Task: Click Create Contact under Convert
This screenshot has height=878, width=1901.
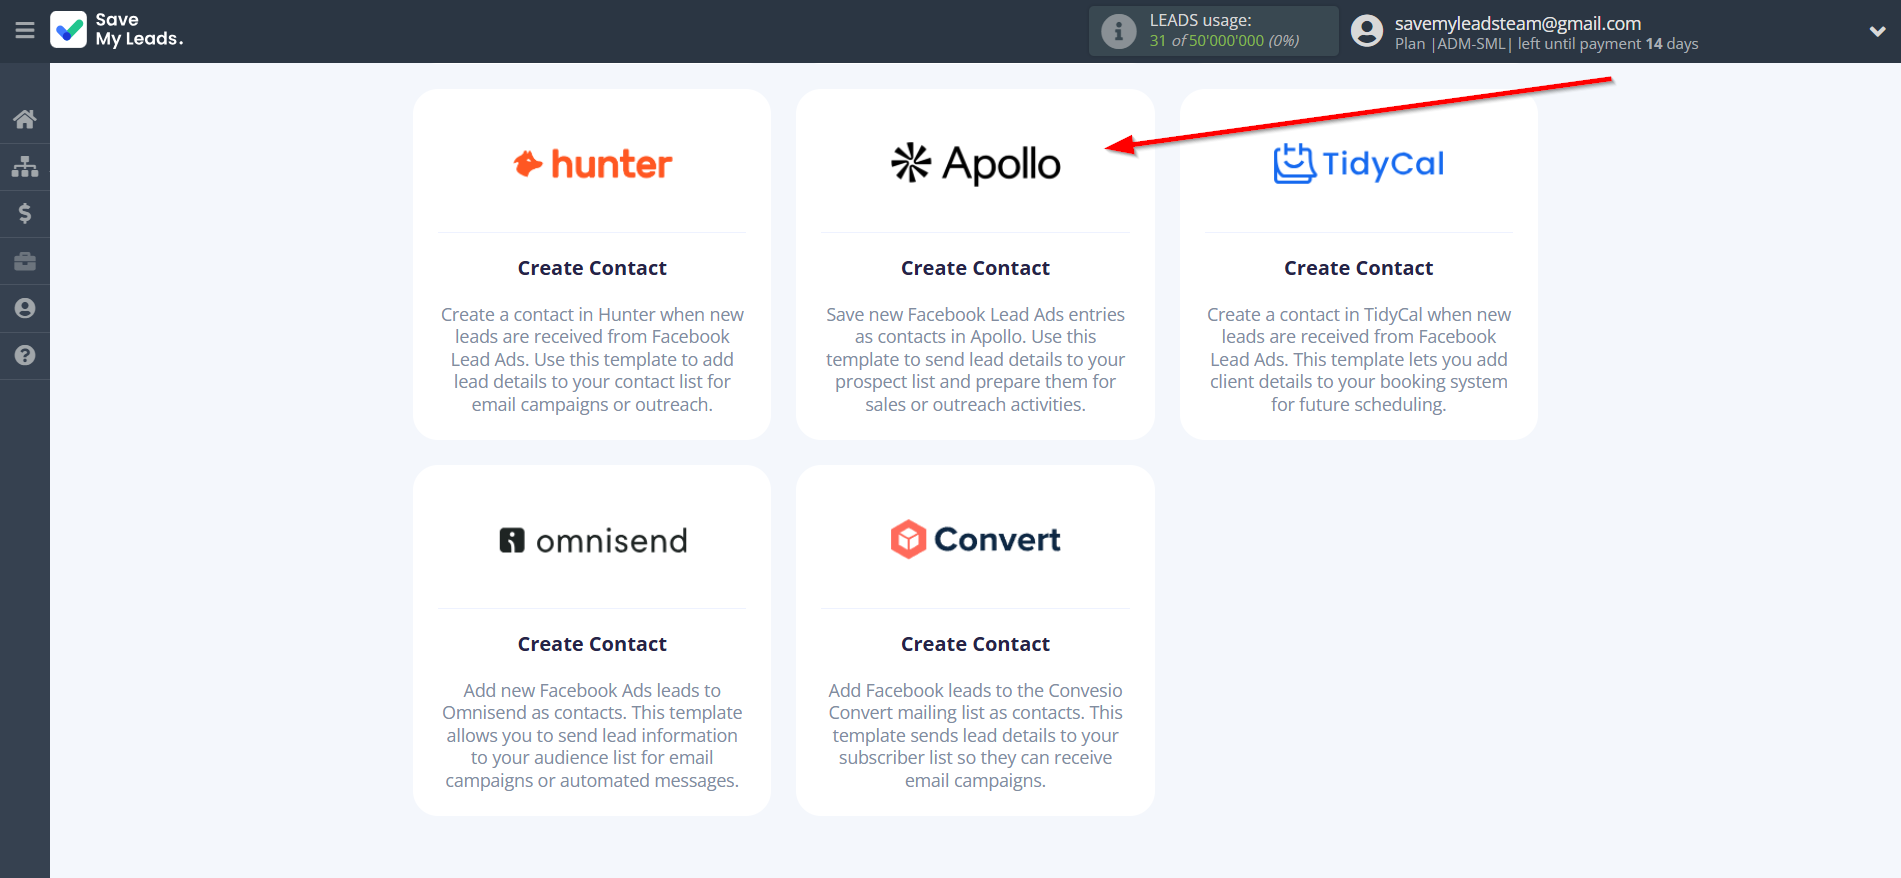Action: pyautogui.click(x=975, y=644)
